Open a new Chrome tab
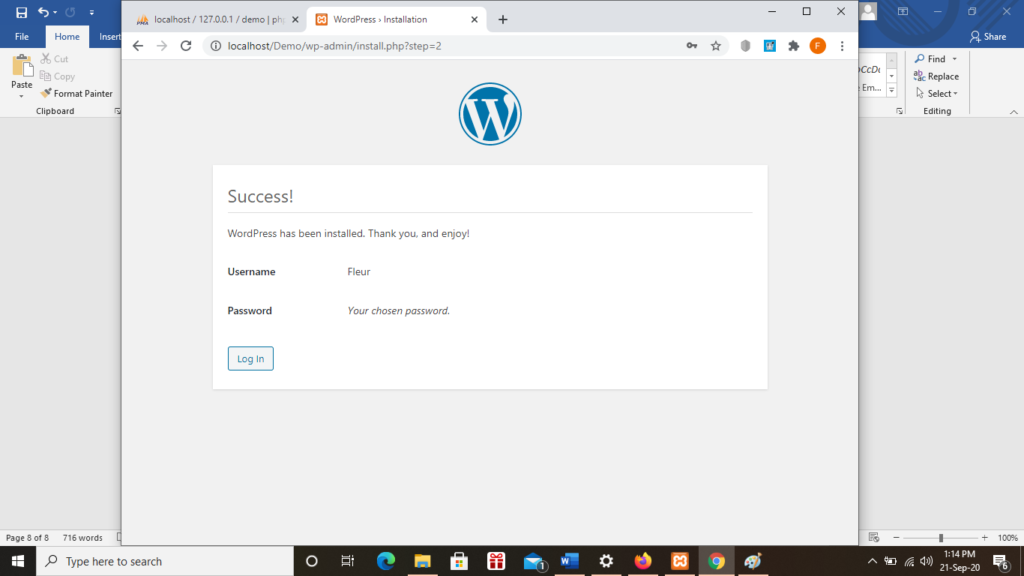1024x576 pixels. click(503, 20)
